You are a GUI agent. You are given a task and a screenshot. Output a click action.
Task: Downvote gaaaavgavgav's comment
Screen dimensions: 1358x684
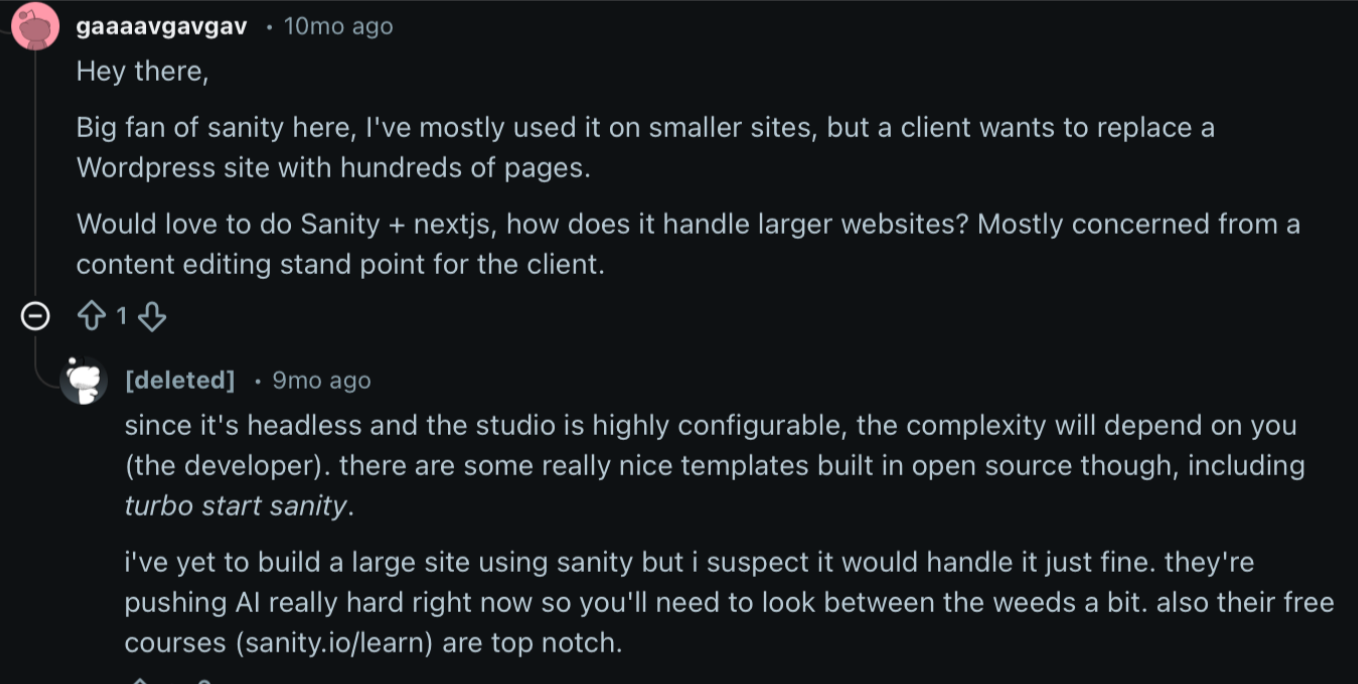click(x=151, y=317)
